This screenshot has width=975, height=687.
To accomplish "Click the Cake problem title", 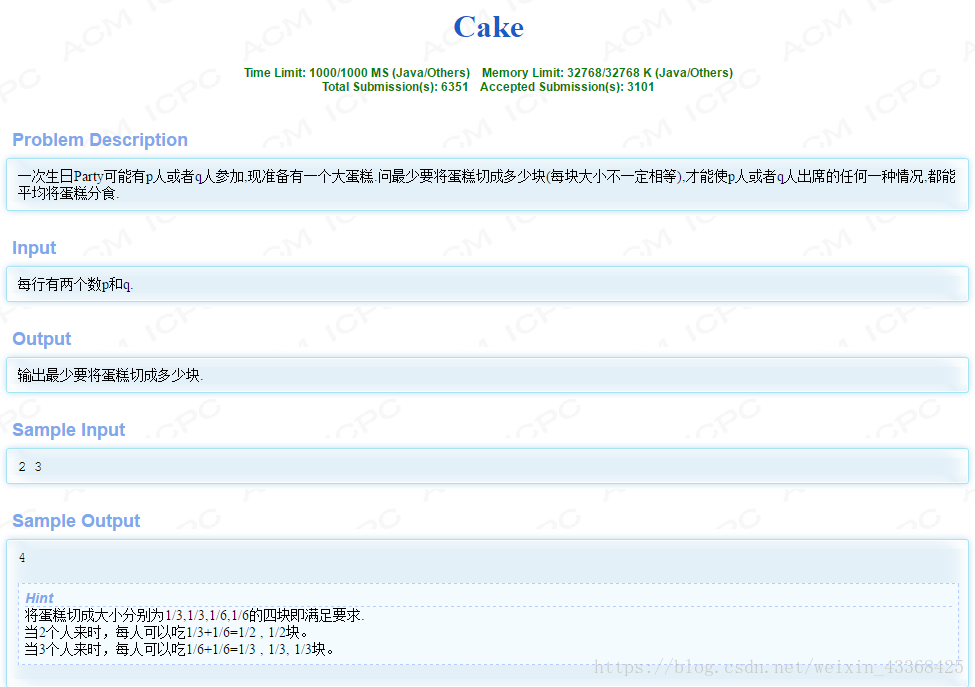I will [x=488, y=27].
